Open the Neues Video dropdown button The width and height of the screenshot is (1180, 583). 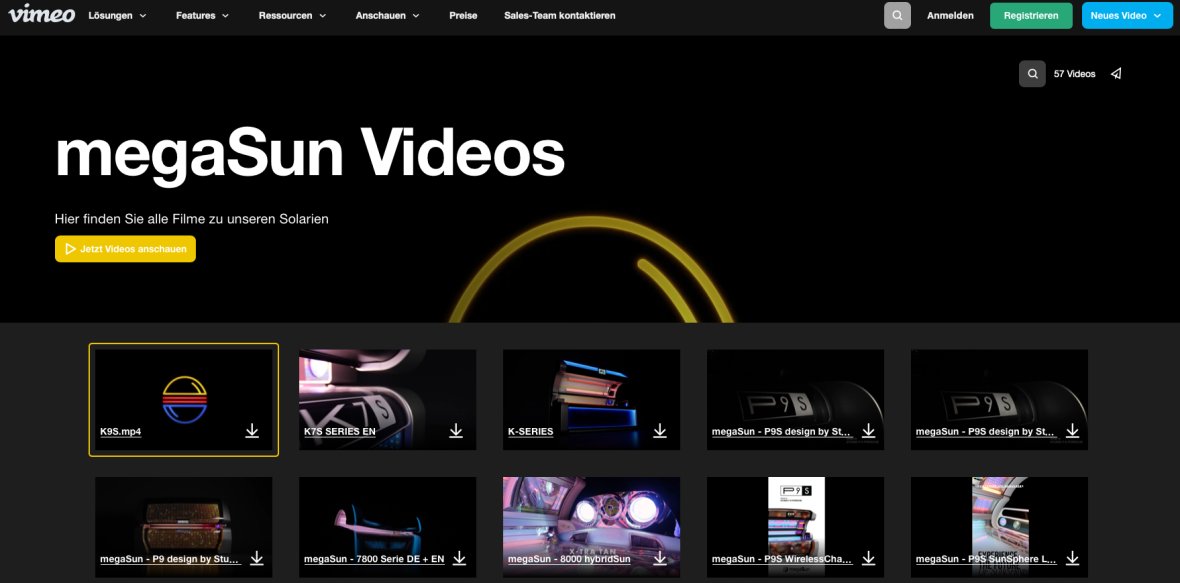1127,15
